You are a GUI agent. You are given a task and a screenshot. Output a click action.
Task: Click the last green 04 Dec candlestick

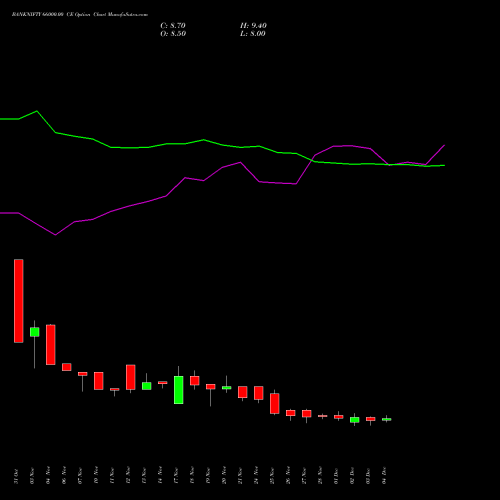(387, 419)
